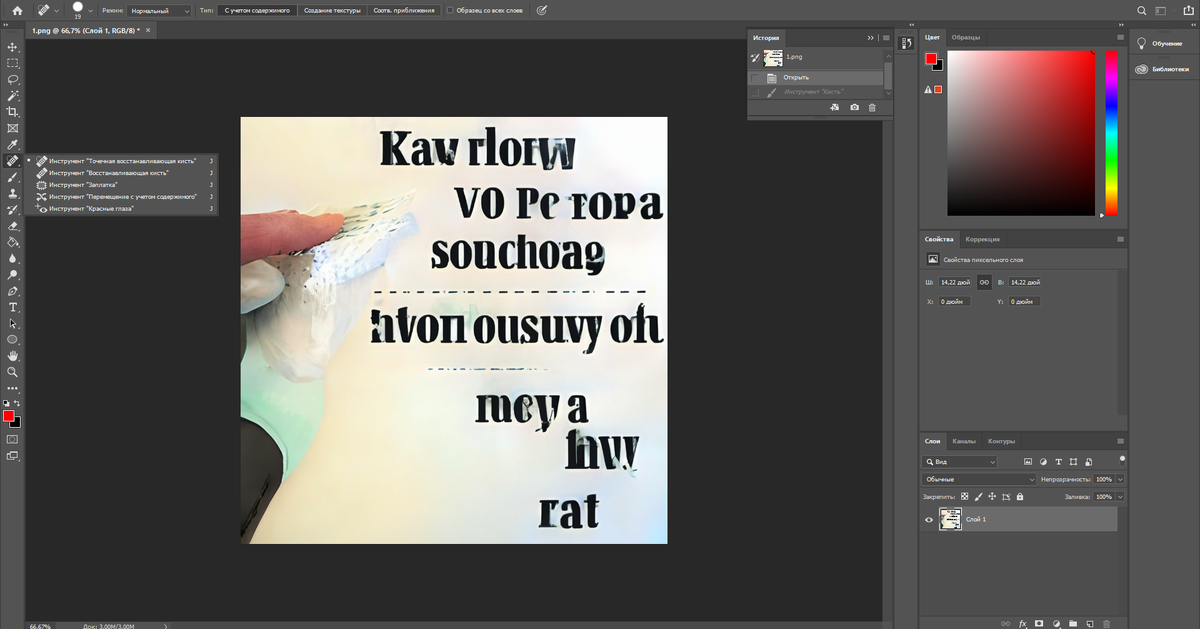Create a new layer icon
Viewport: 1200px width, 629px height.
[x=1090, y=623]
